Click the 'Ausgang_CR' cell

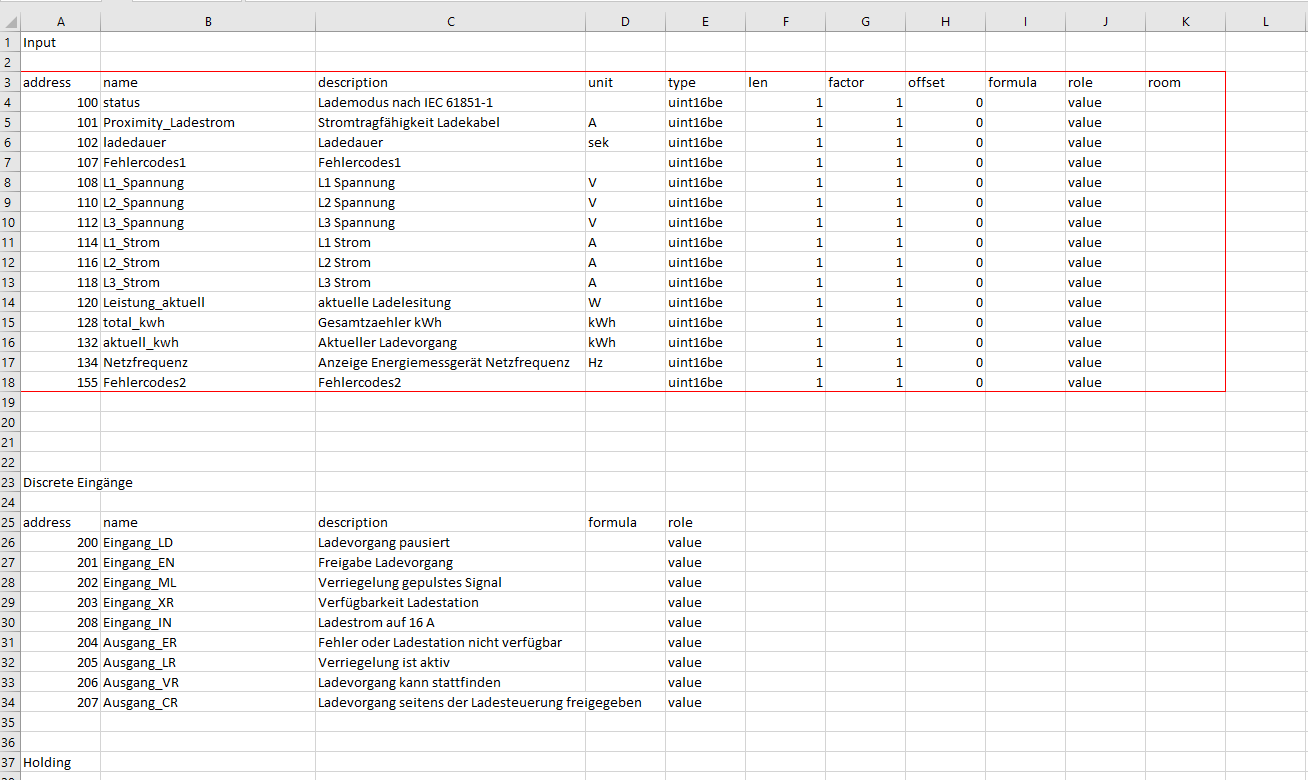tap(208, 702)
